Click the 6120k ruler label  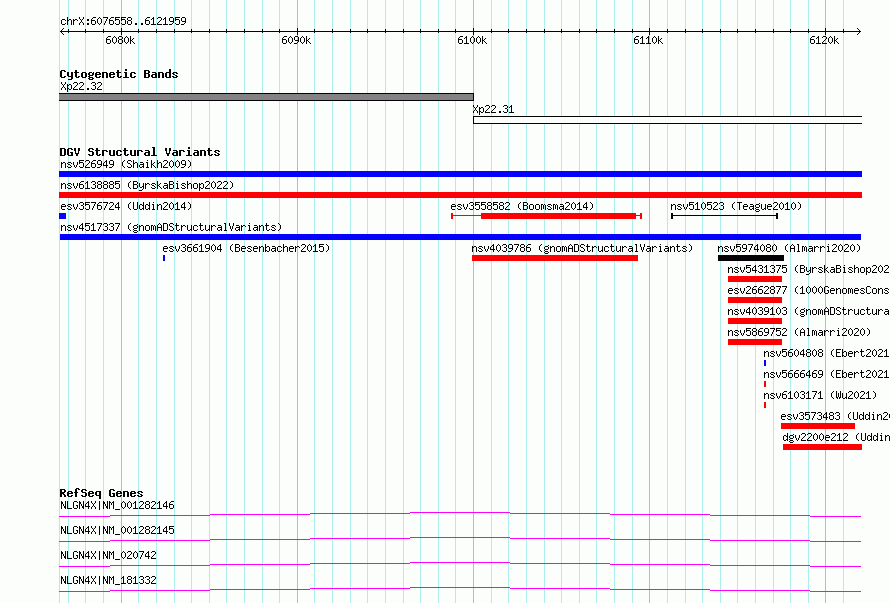824,40
